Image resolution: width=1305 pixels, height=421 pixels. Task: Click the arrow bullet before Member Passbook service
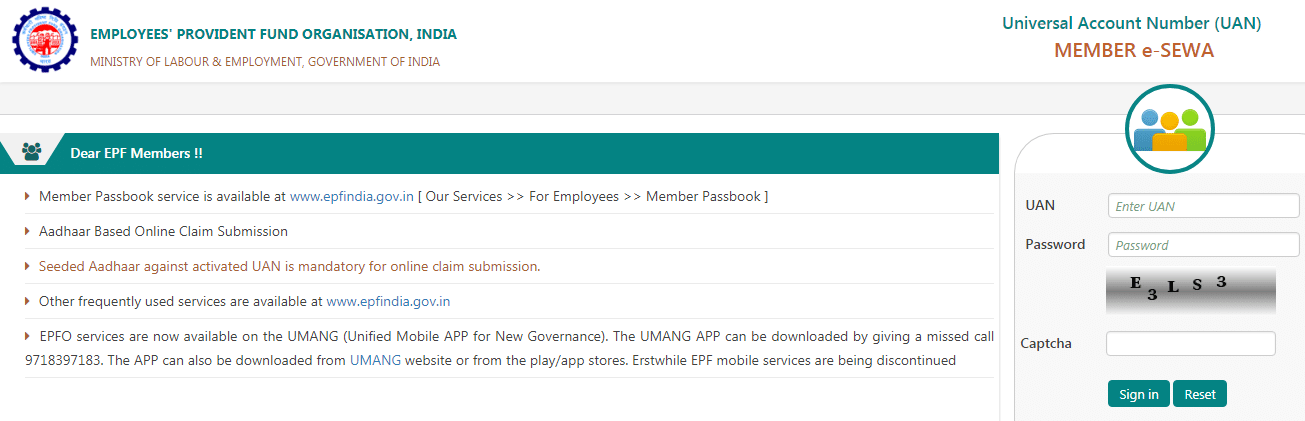28,197
